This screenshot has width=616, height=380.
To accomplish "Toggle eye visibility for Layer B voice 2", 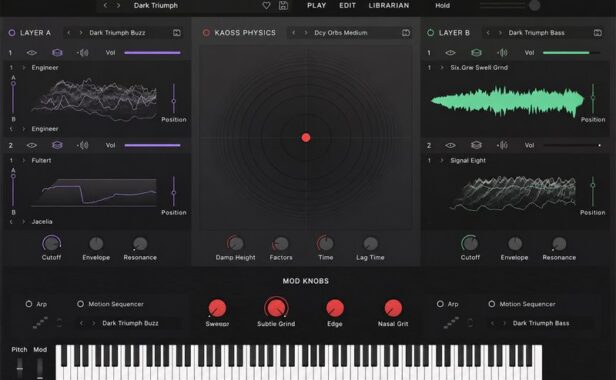I will point(451,145).
